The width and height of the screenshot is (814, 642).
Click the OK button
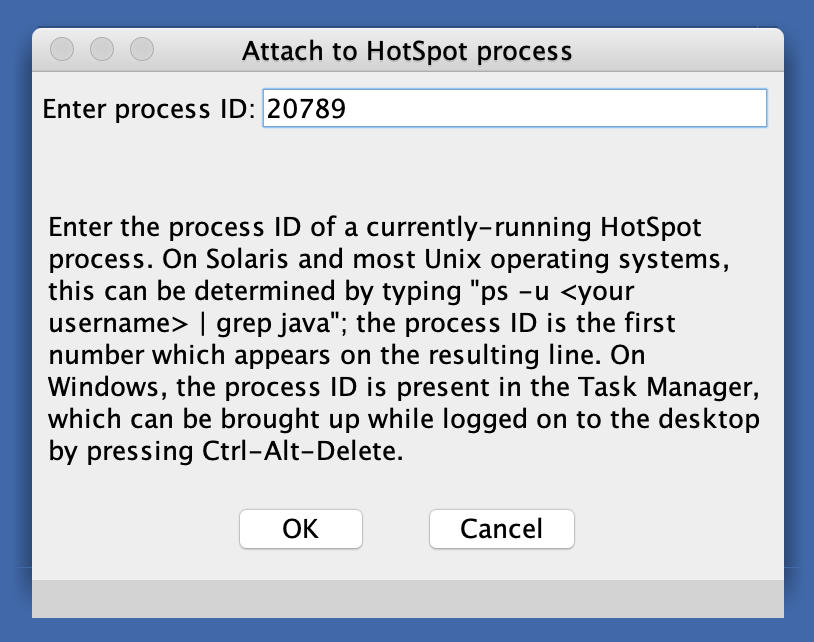[x=300, y=528]
